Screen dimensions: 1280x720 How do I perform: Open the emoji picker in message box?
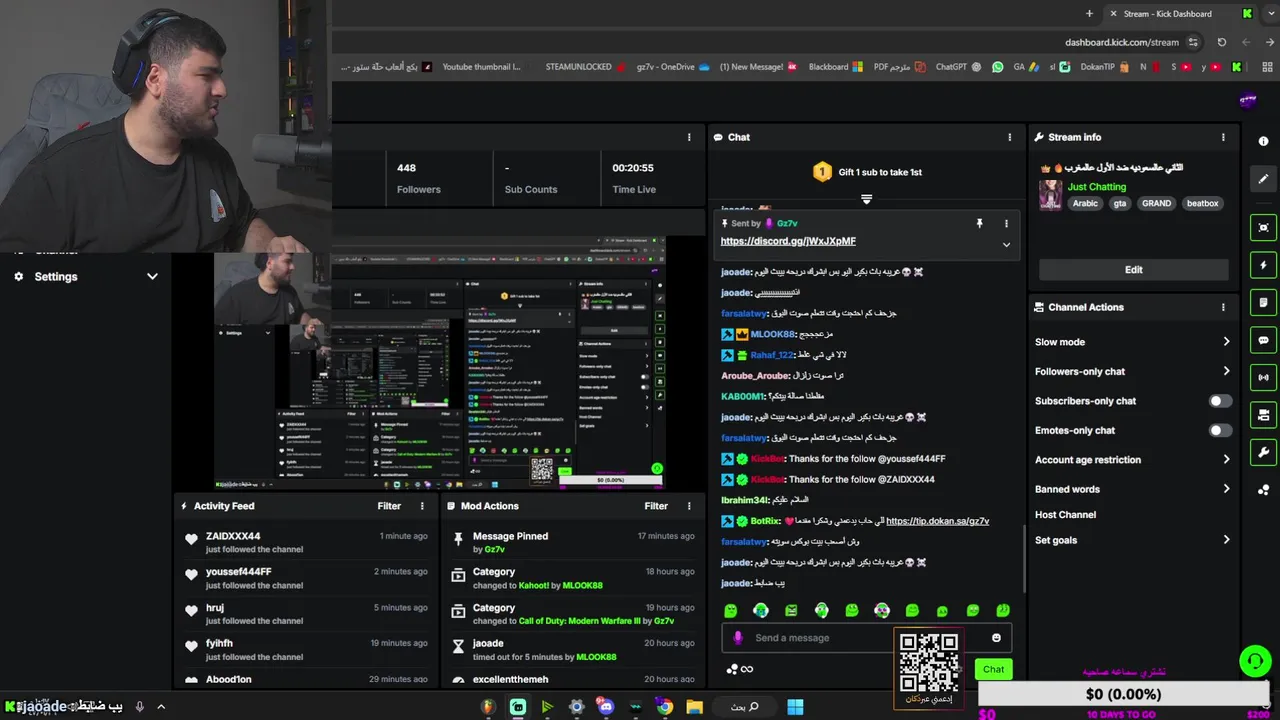[996, 638]
